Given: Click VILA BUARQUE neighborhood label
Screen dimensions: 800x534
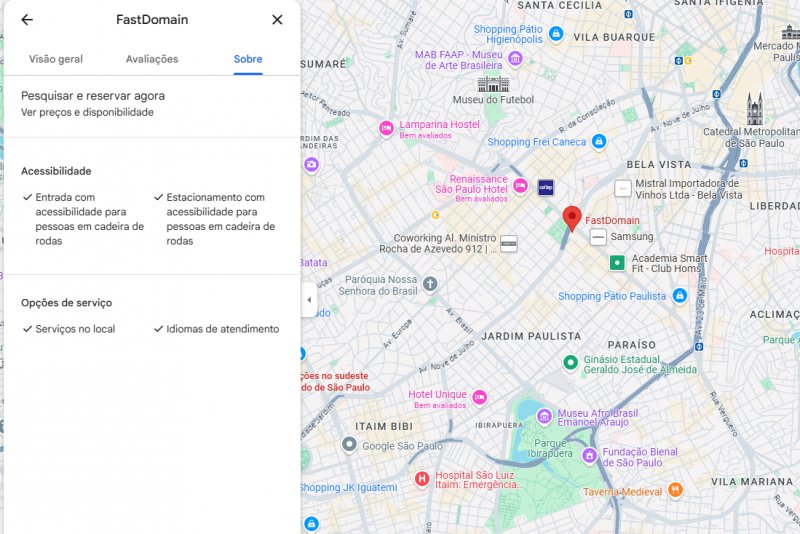Looking at the screenshot, I should point(614,37).
